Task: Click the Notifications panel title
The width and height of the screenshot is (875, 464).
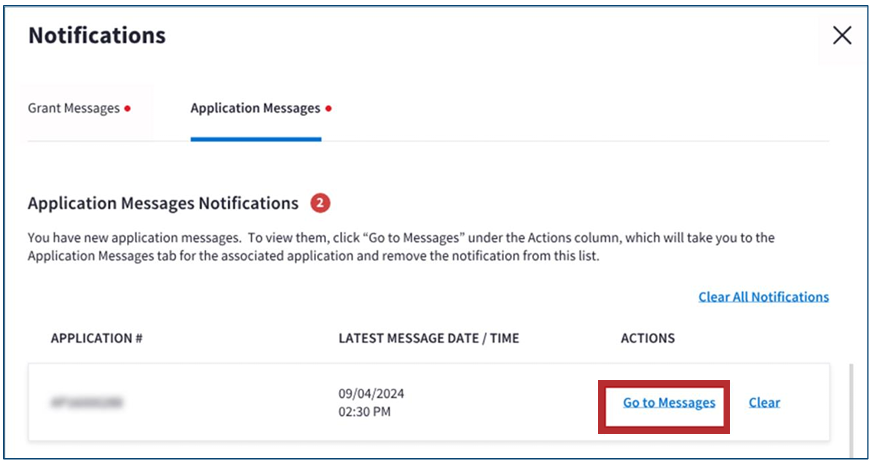Action: [97, 36]
